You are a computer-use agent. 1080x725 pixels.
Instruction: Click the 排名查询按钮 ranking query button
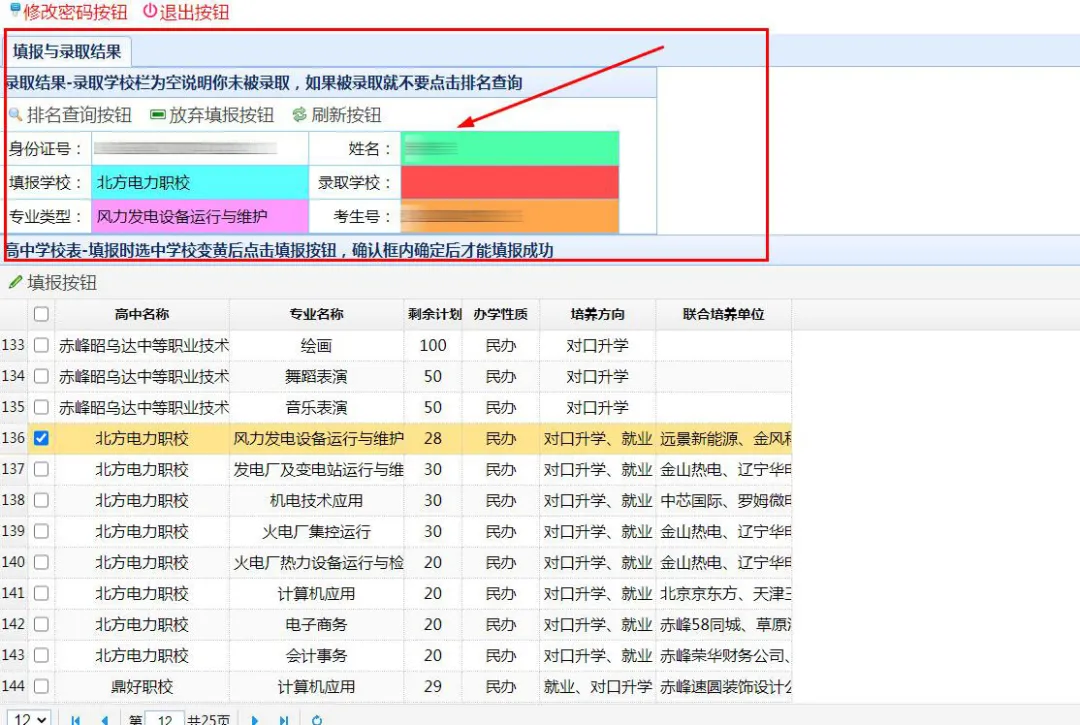point(70,115)
